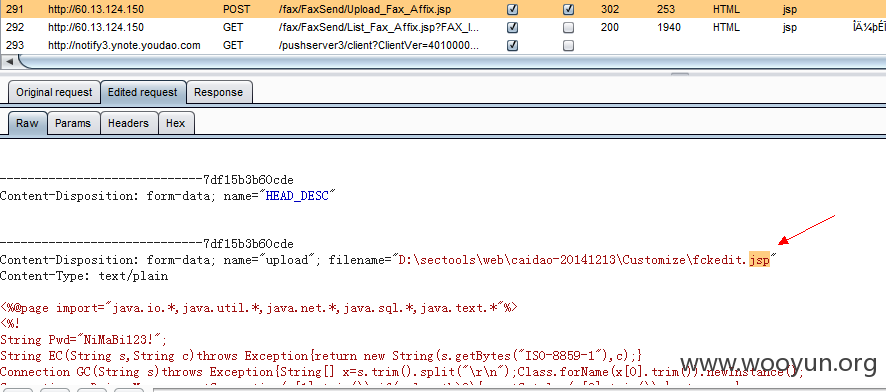Toggle first checkbox in row 292
The image size is (886, 392).
(x=513, y=27)
